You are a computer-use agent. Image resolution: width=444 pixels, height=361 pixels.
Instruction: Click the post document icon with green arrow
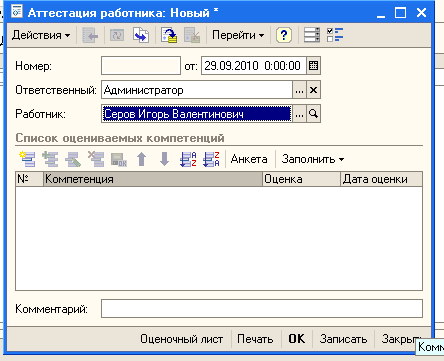tap(169, 35)
